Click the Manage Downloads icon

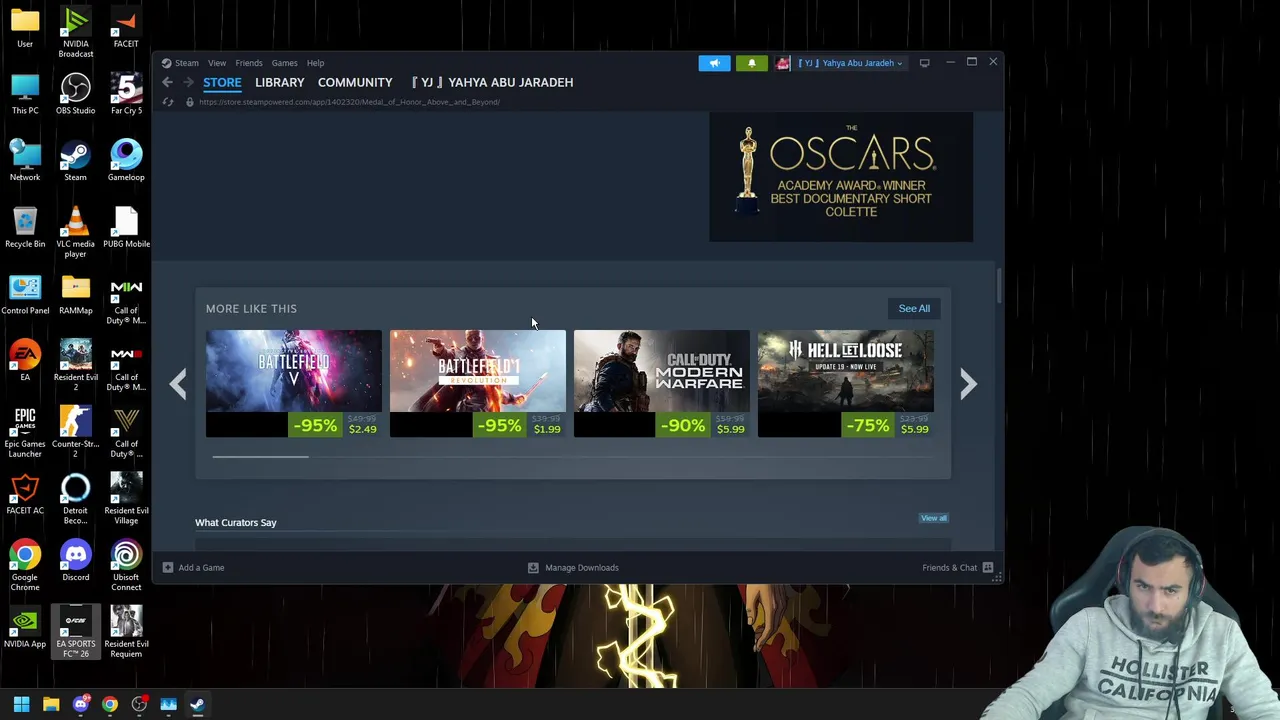pos(533,567)
